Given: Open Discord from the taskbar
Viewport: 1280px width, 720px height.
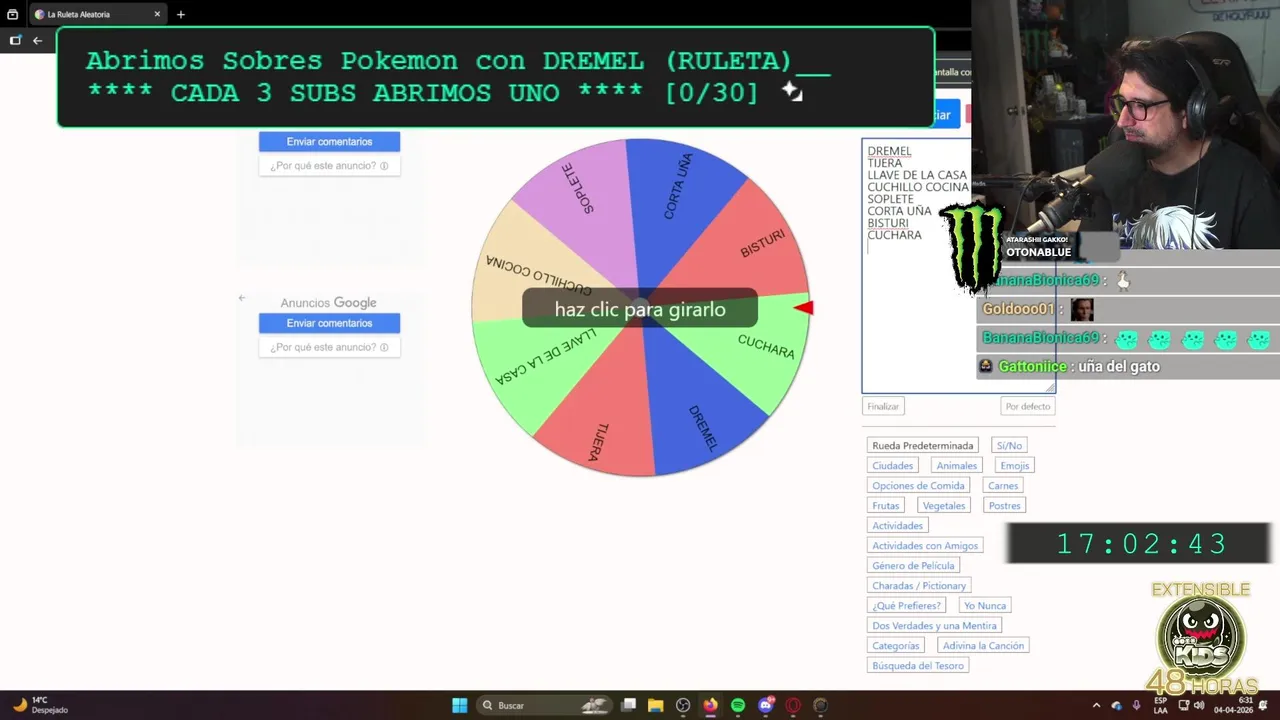Looking at the screenshot, I should click(766, 705).
